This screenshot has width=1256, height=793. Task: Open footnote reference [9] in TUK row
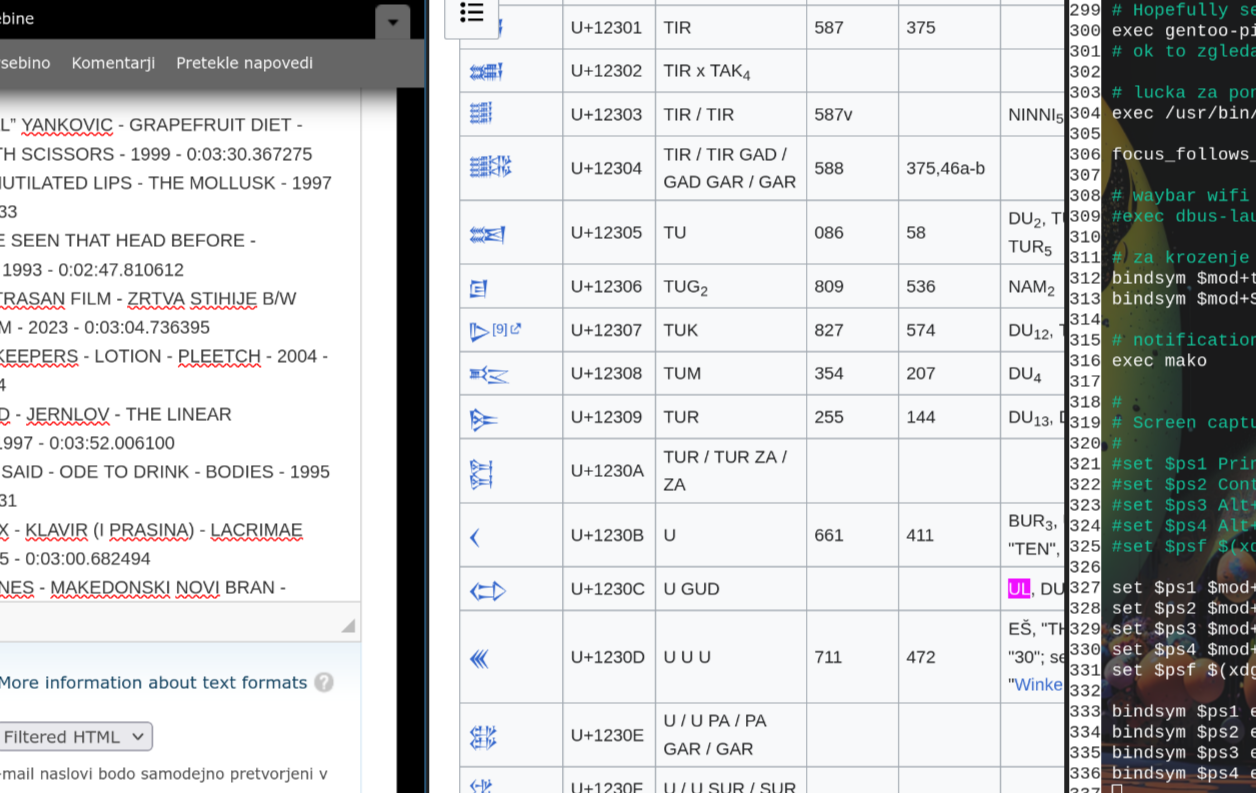(500, 329)
